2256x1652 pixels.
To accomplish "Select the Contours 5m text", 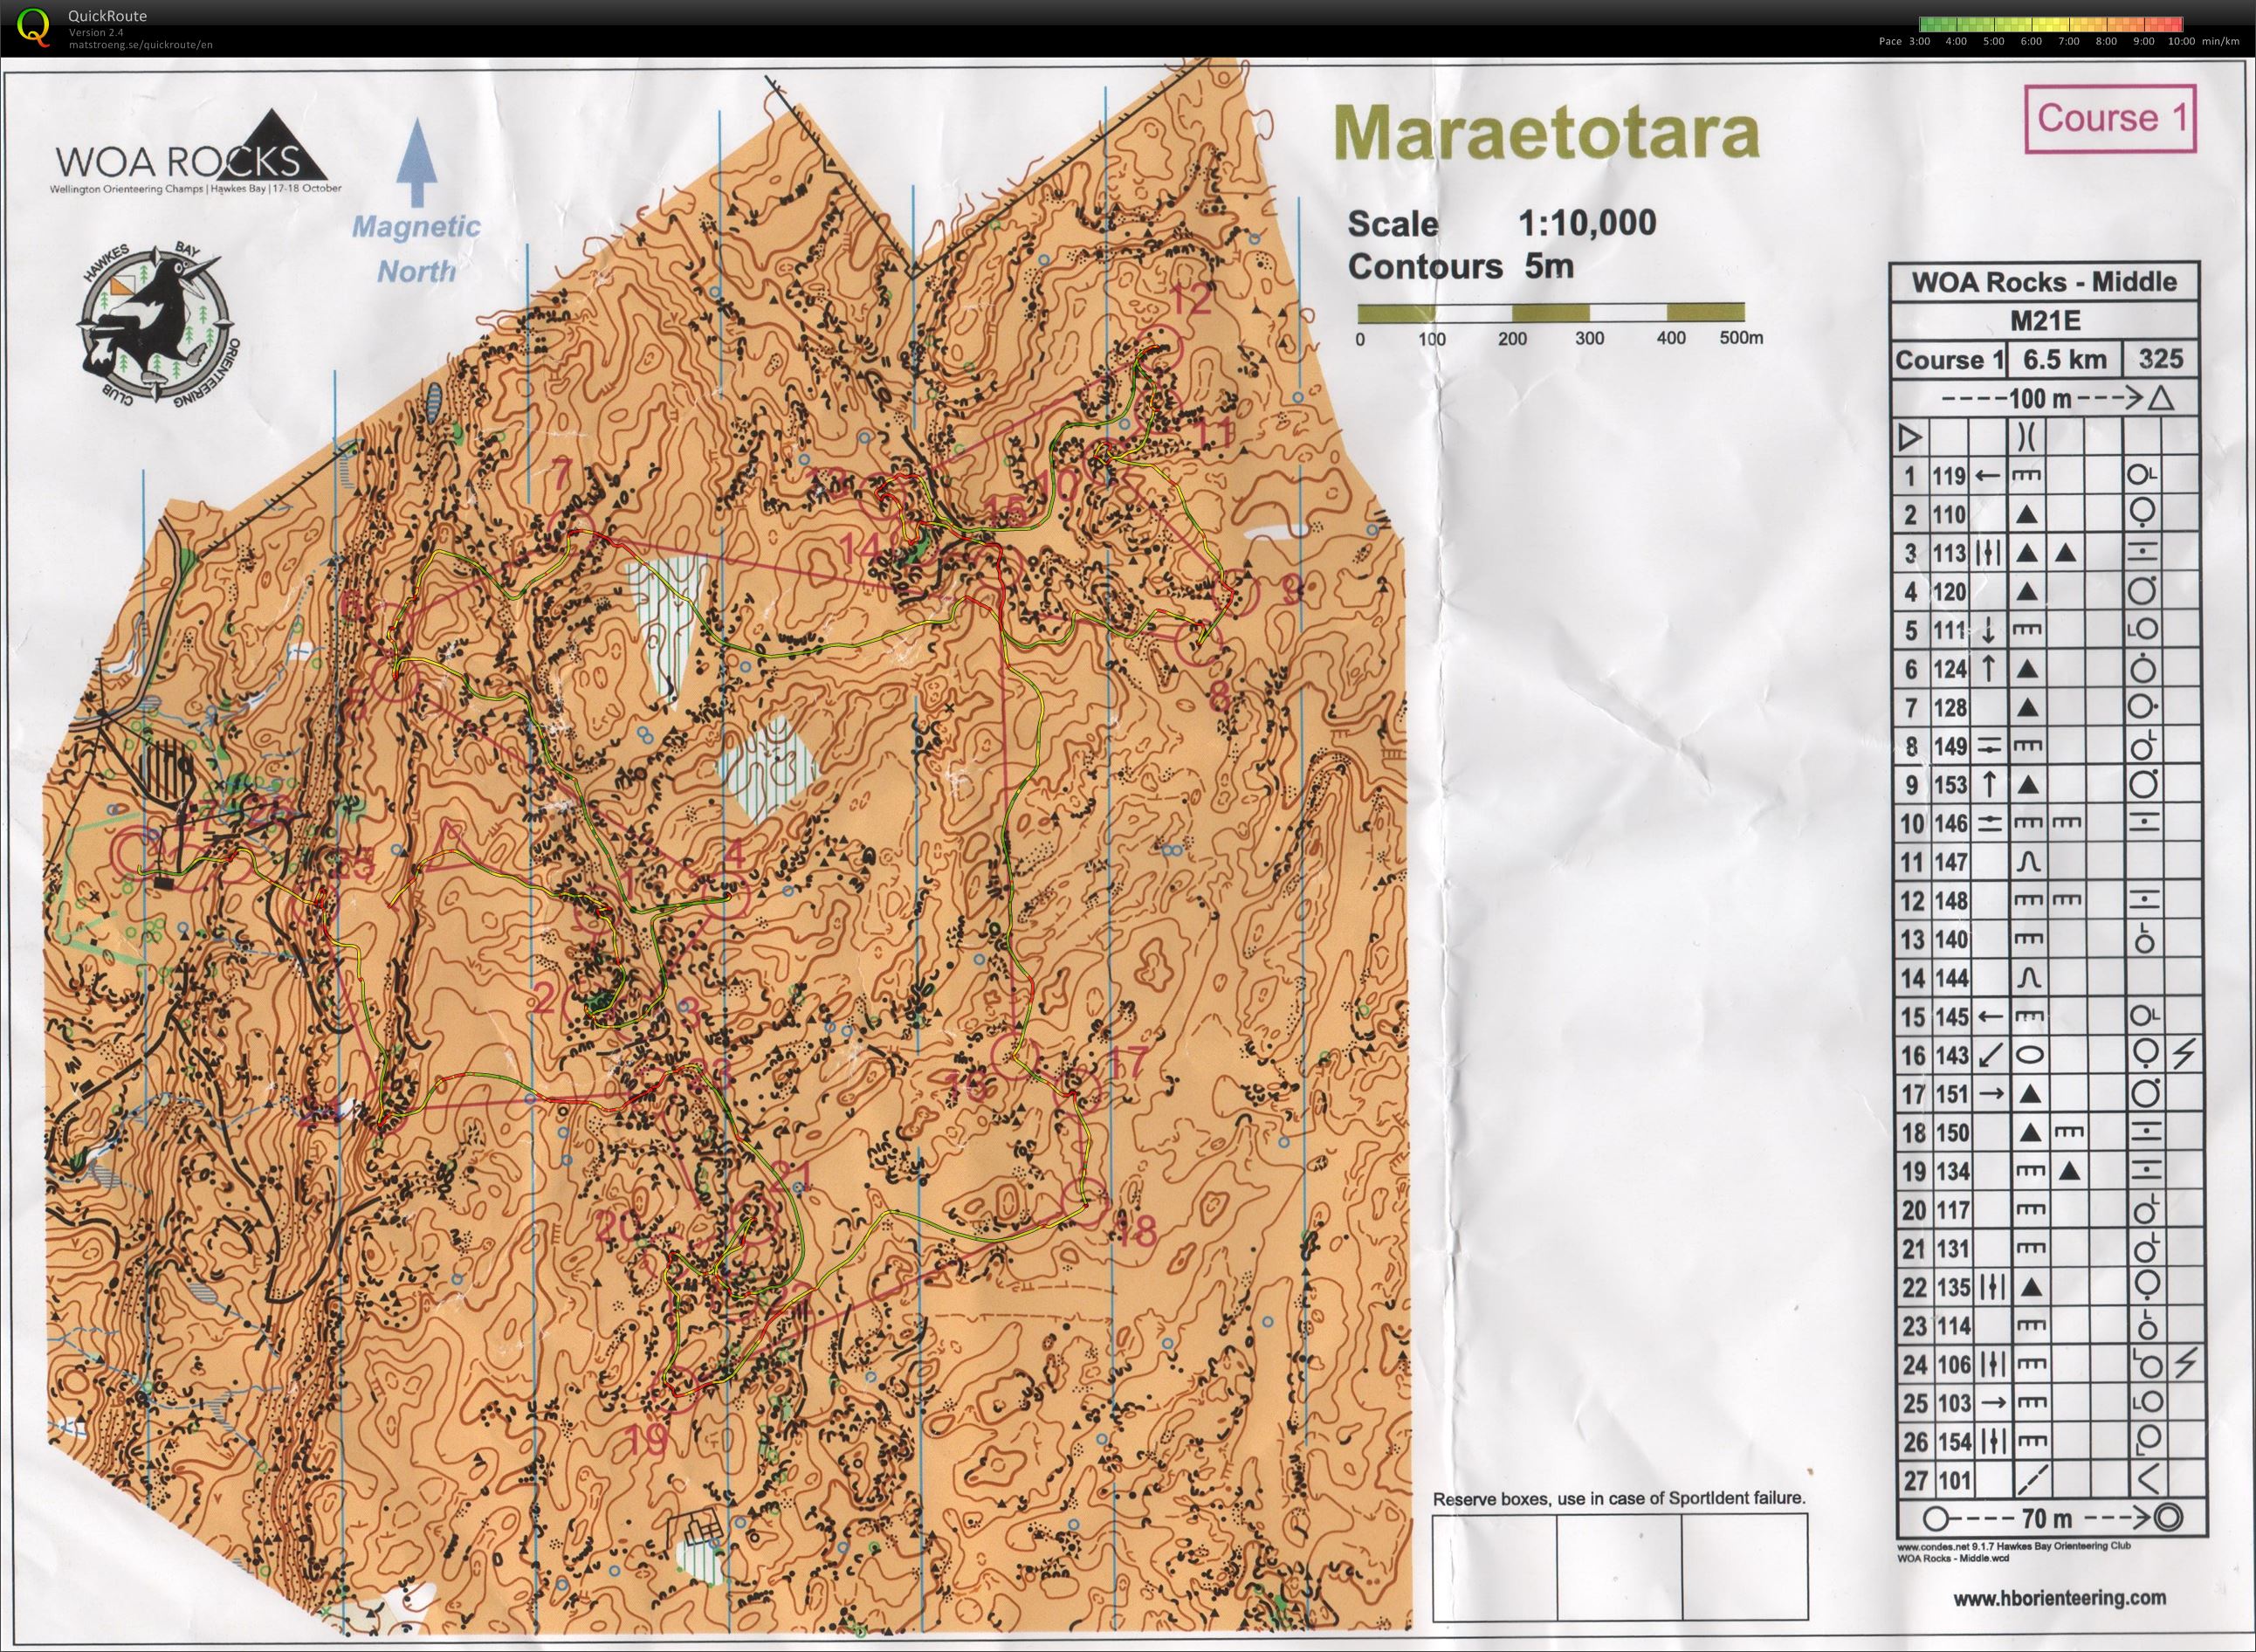I will (x=1460, y=267).
